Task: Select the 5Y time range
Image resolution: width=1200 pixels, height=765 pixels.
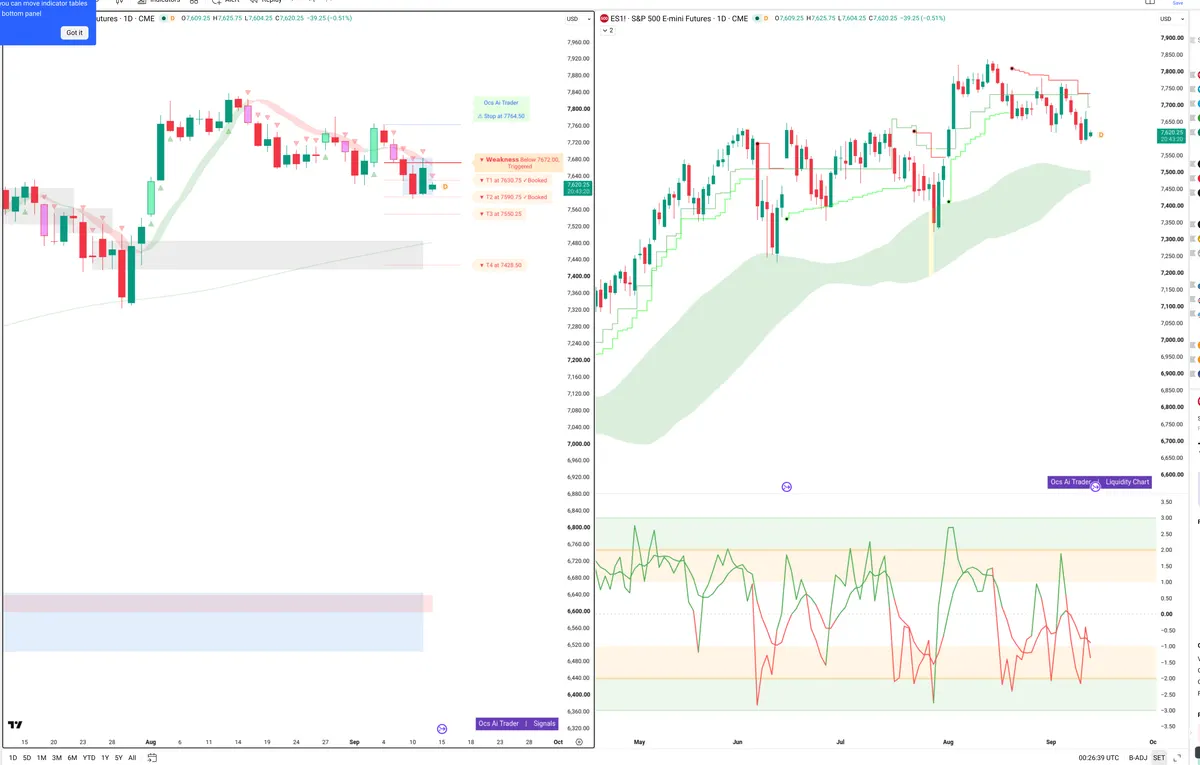Action: (x=119, y=758)
